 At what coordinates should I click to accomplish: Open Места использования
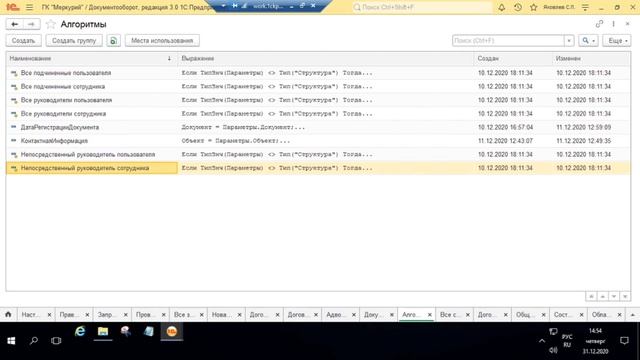162,40
